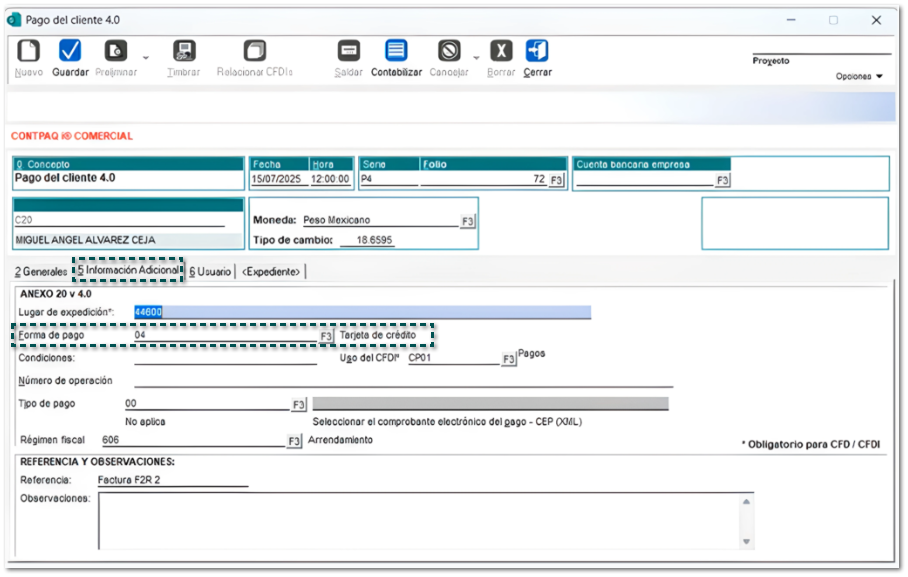Click F3 lookup beside Moneda field
This screenshot has width=908, height=577.
[x=467, y=220]
